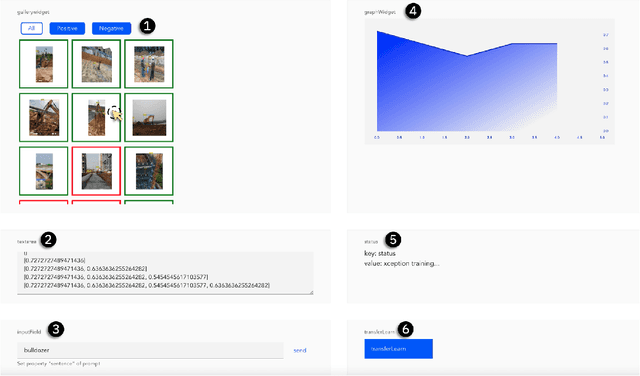
Task: Click the longest four-value accuracy list line
Action: [147, 285]
